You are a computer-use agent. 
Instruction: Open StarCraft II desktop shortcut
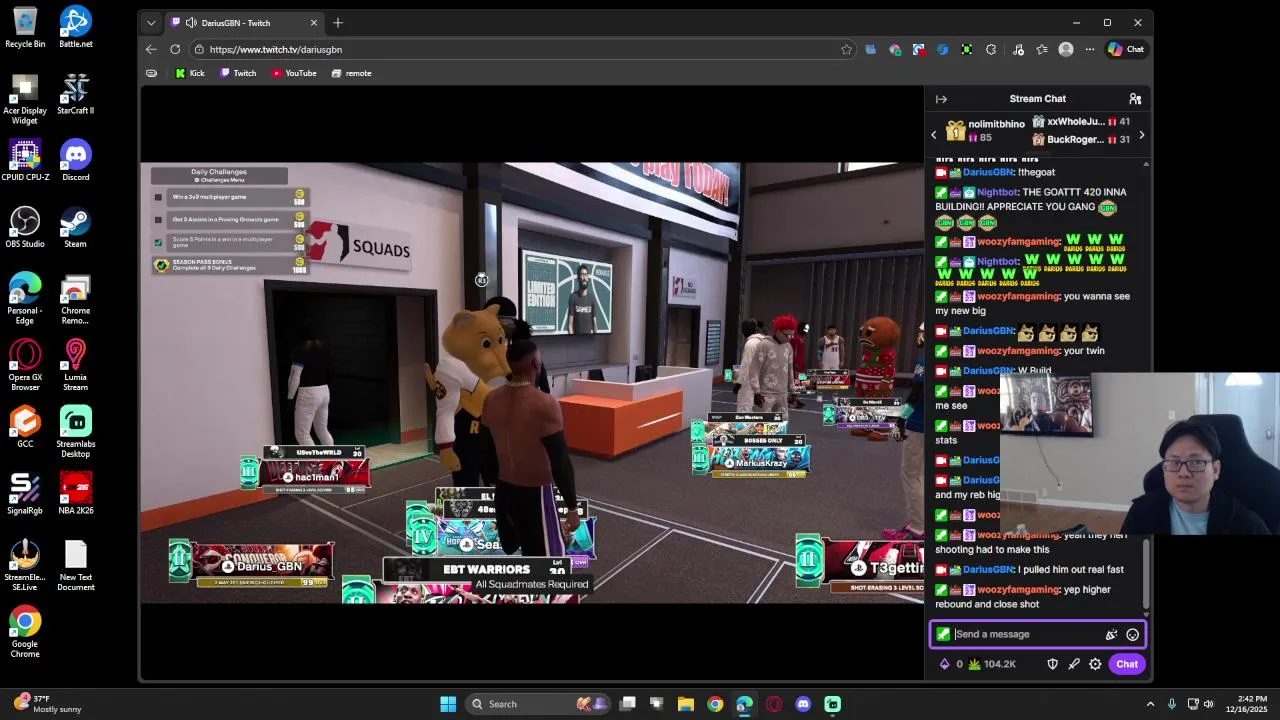[x=76, y=94]
